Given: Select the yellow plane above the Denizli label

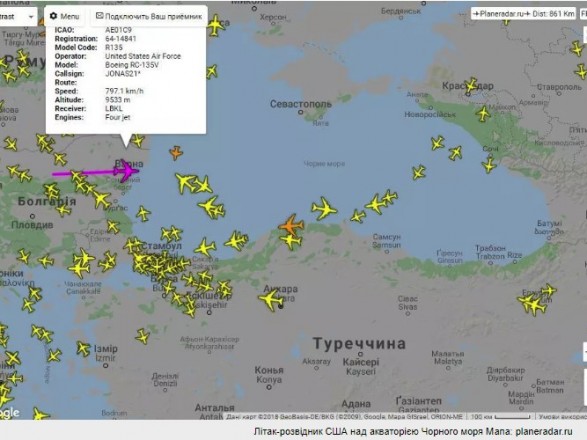Looking at the screenshot, I should click(x=142, y=336).
